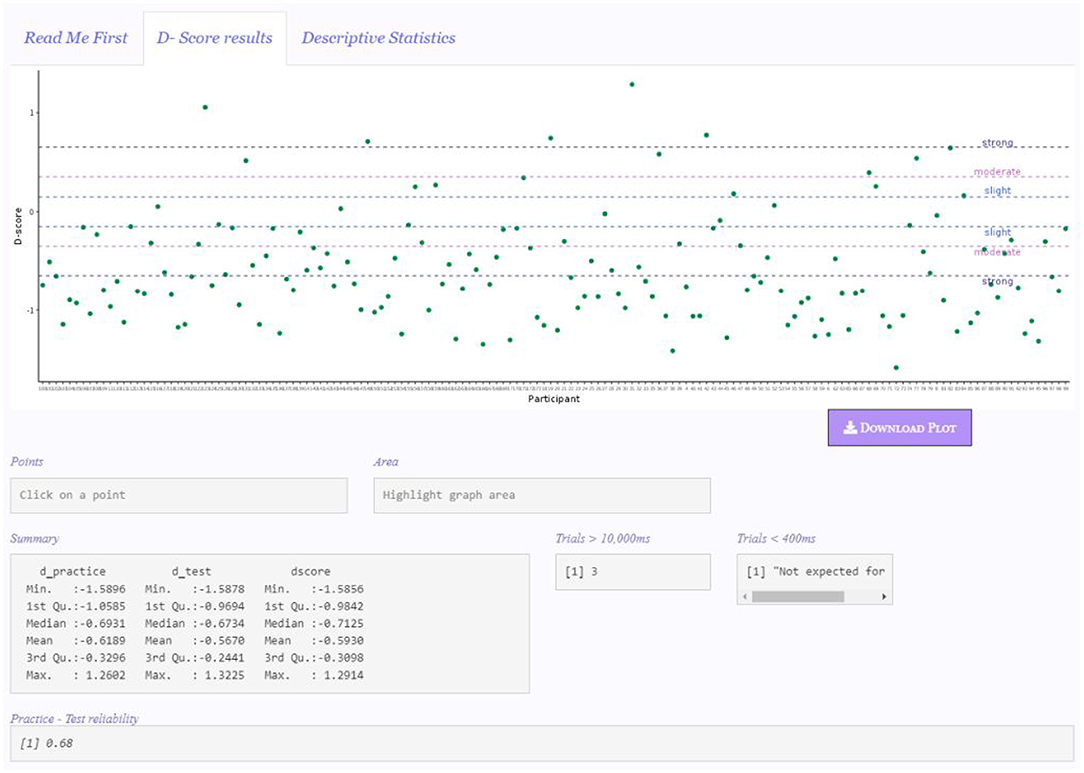Click the right scroll arrow in Trials < 400ms box
The width and height of the screenshot is (1084, 773).
884,596
